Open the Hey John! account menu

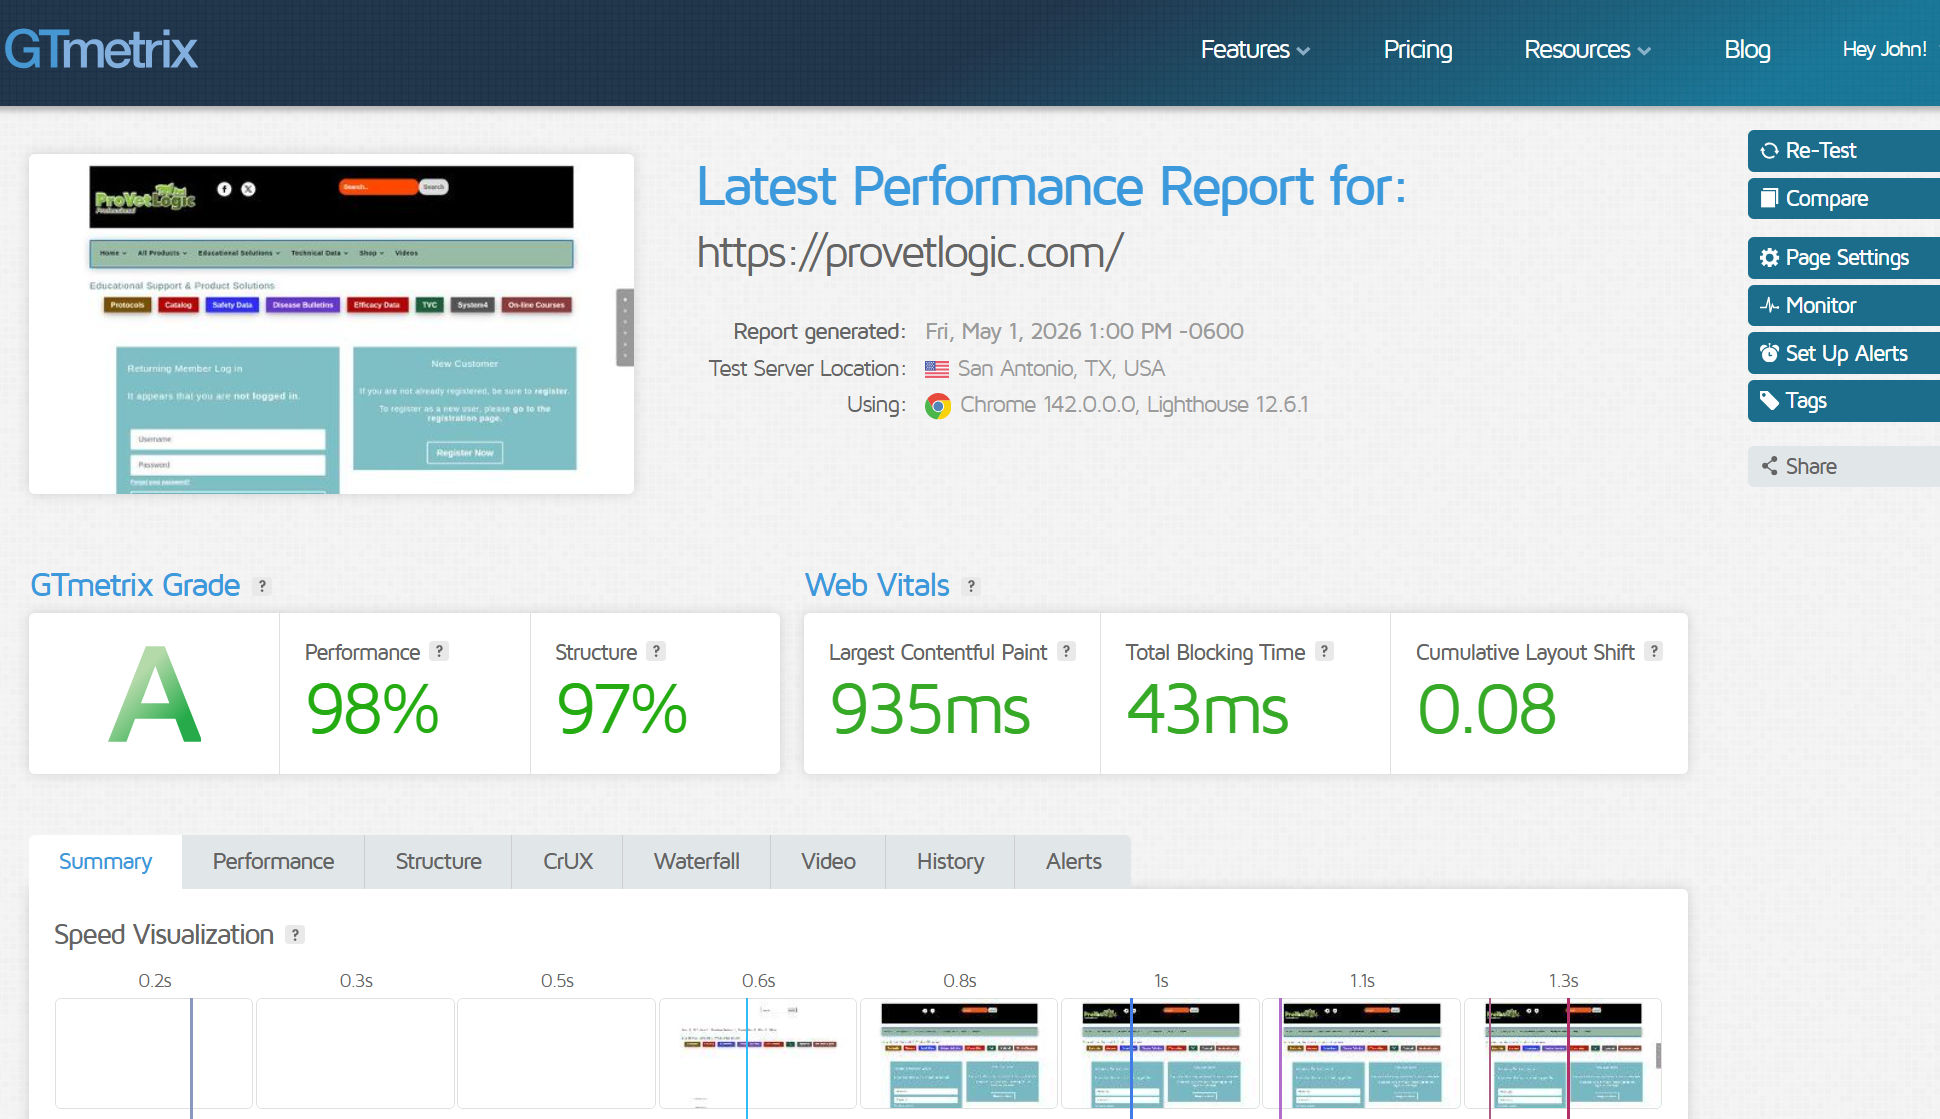click(1884, 49)
